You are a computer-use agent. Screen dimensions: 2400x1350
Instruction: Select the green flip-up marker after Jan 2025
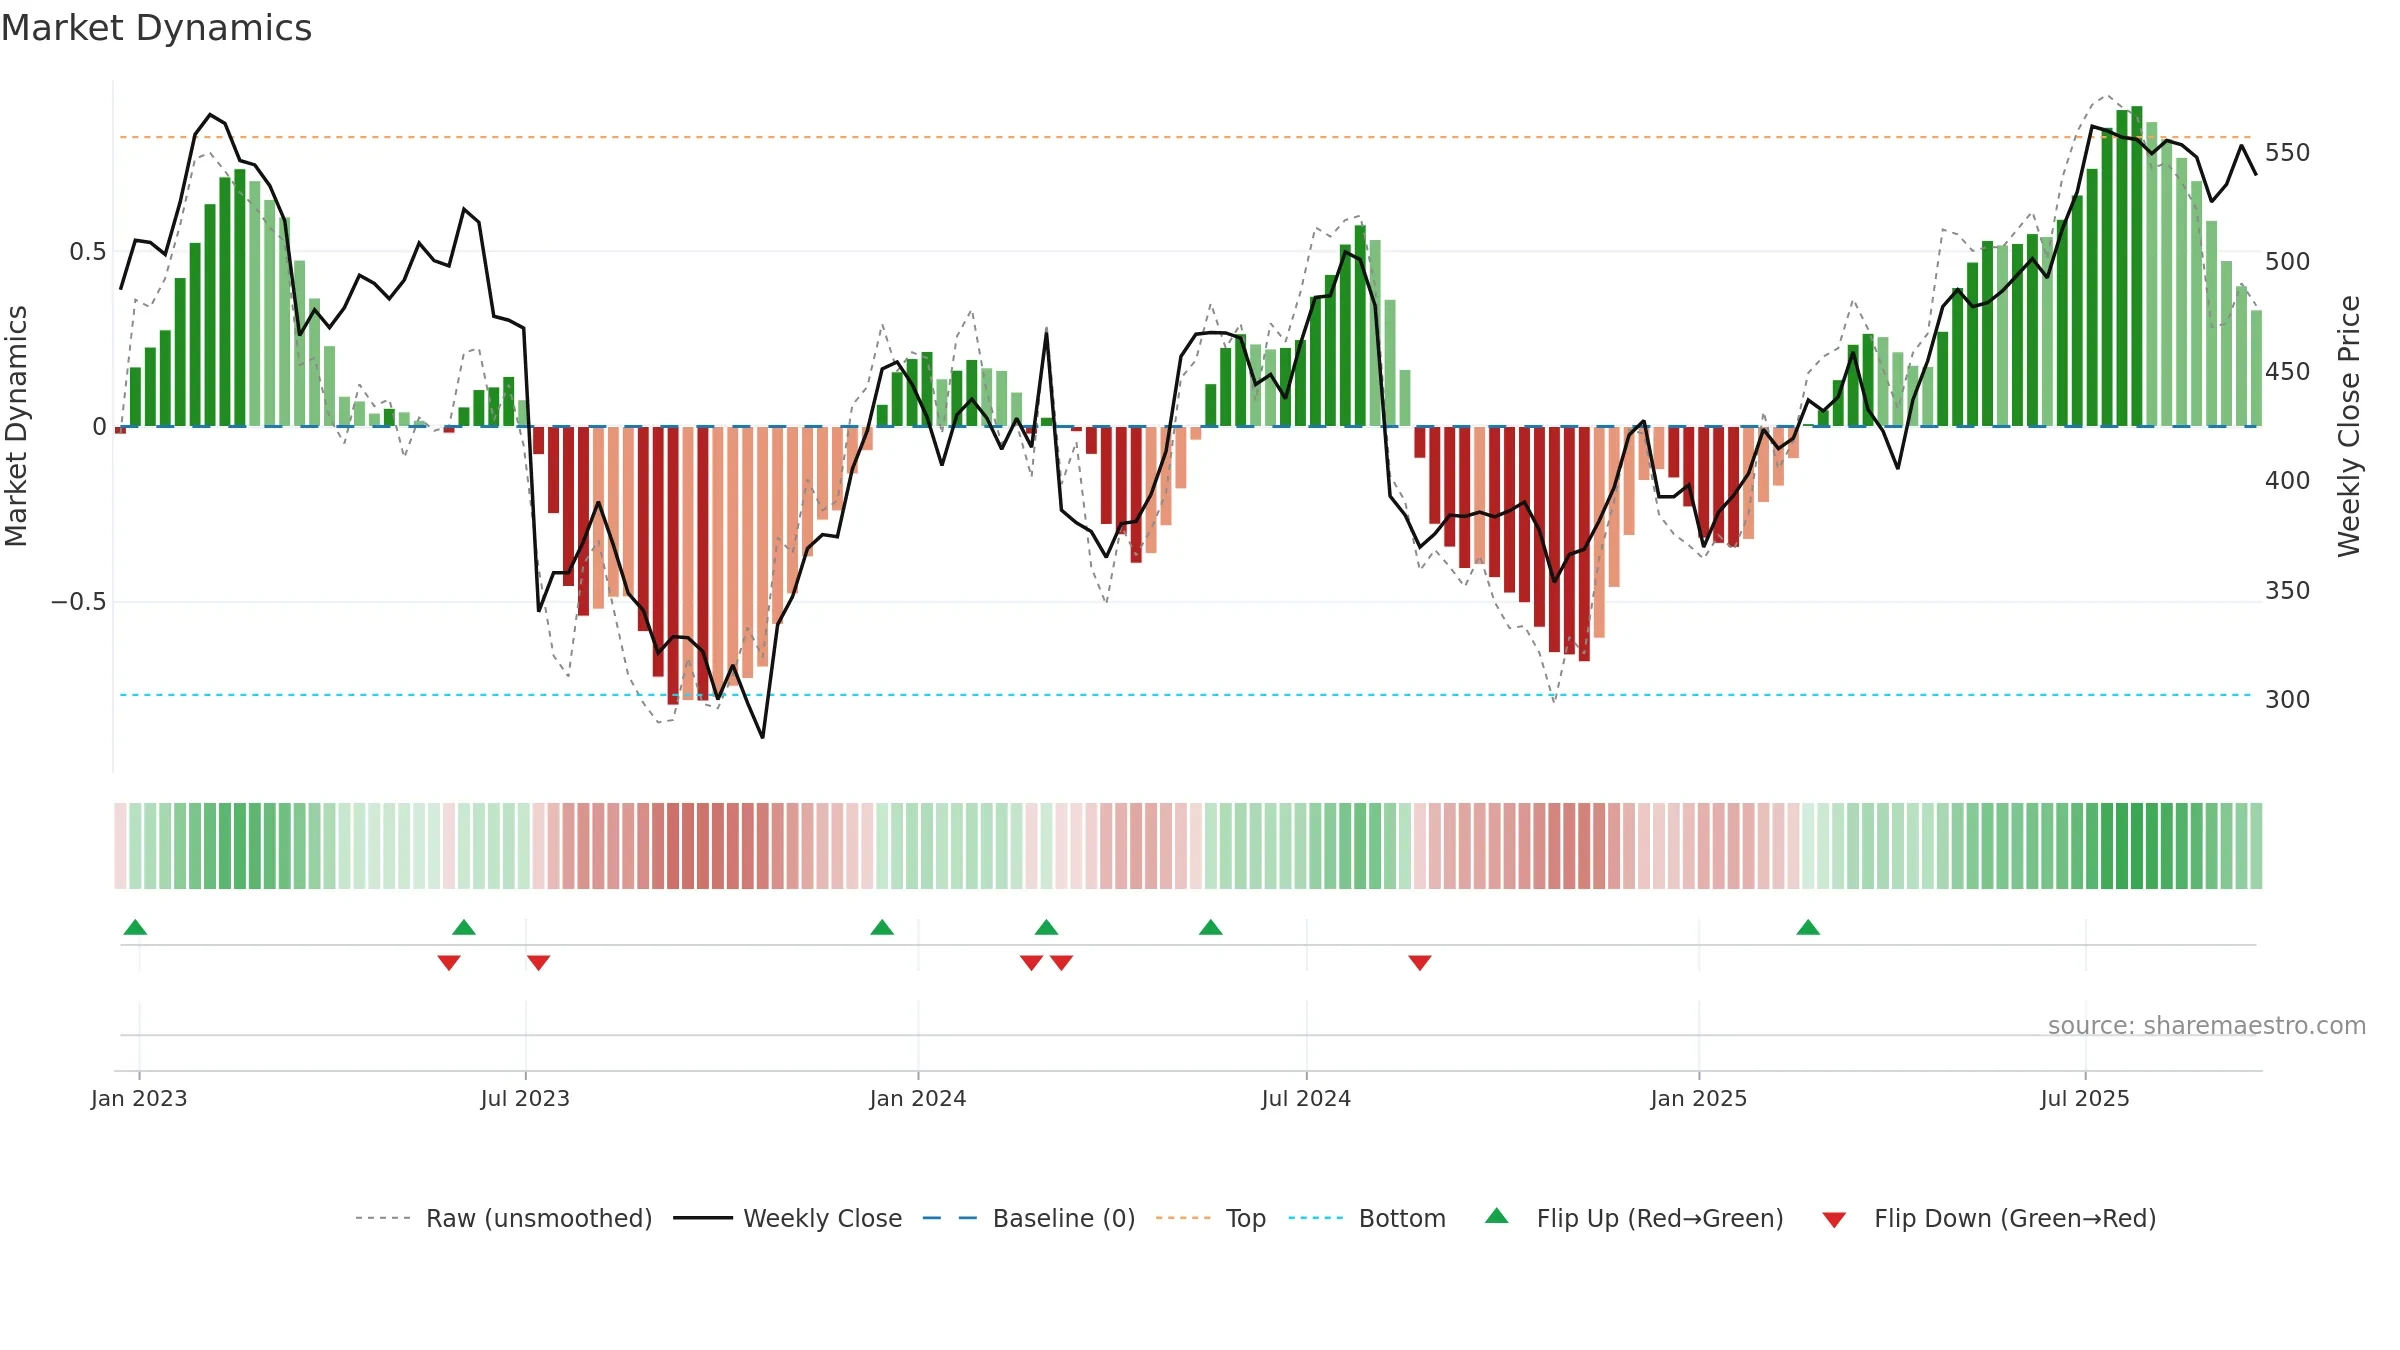tap(1808, 927)
